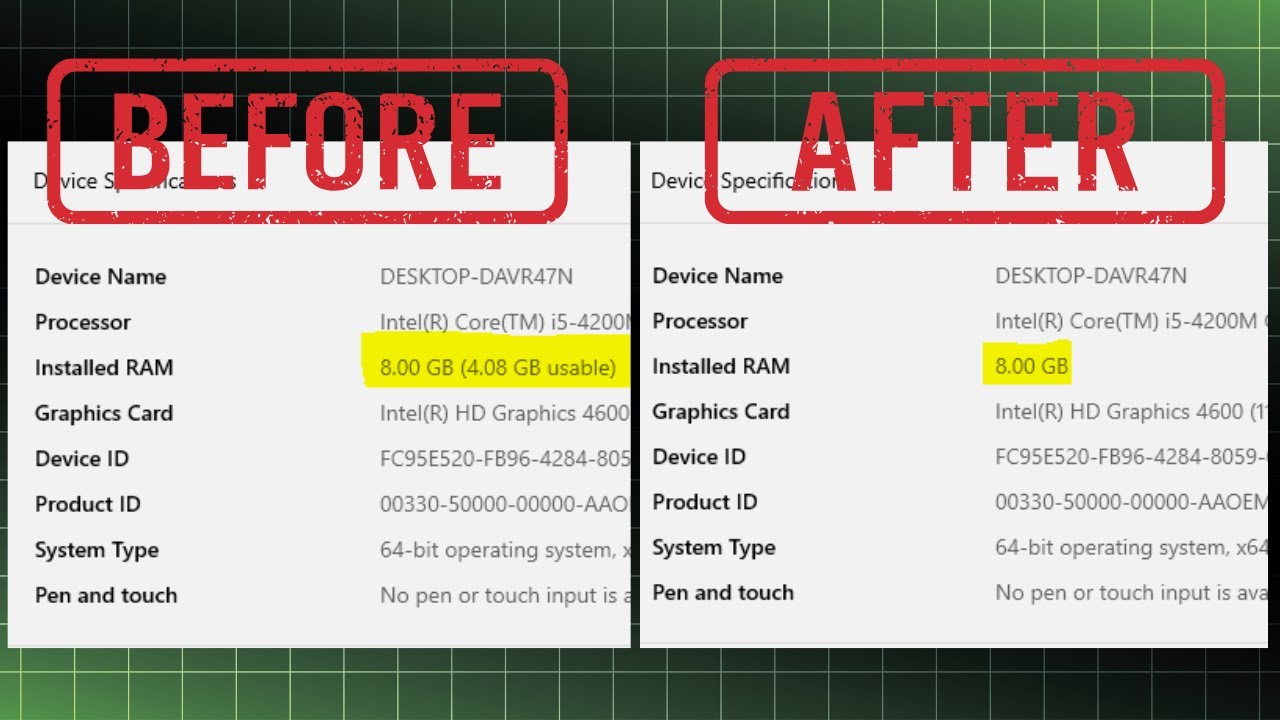Click Device Specifications heading in After panel
1280x720 pixels.
click(x=746, y=181)
